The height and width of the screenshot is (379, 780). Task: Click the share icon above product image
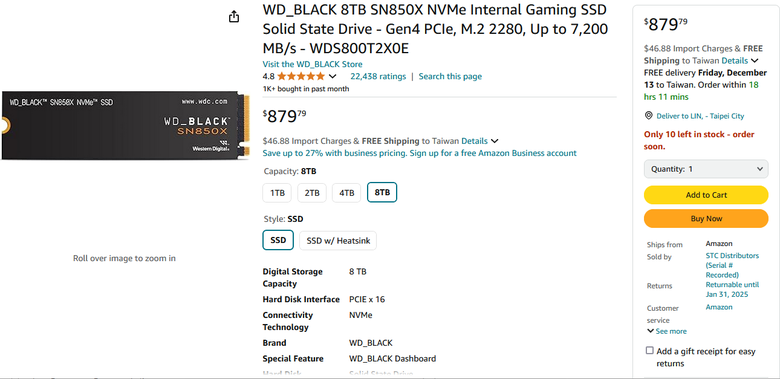point(234,17)
